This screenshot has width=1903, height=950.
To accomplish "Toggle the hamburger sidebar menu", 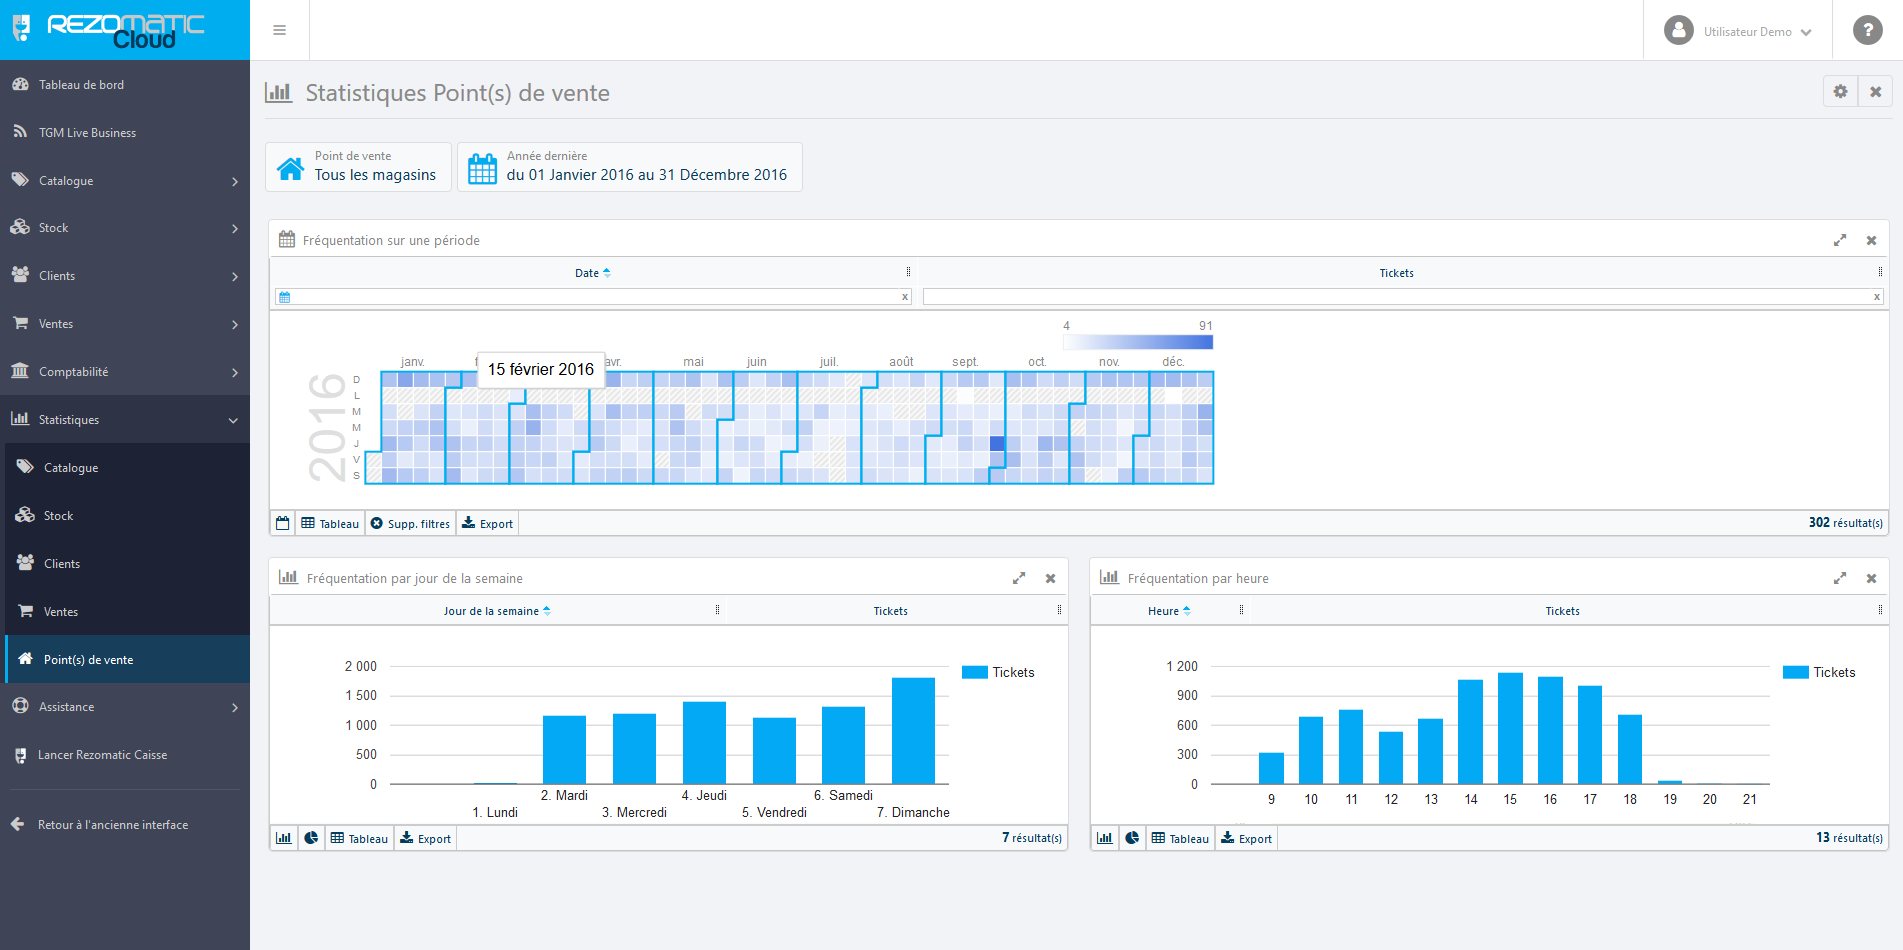I will 280,30.
